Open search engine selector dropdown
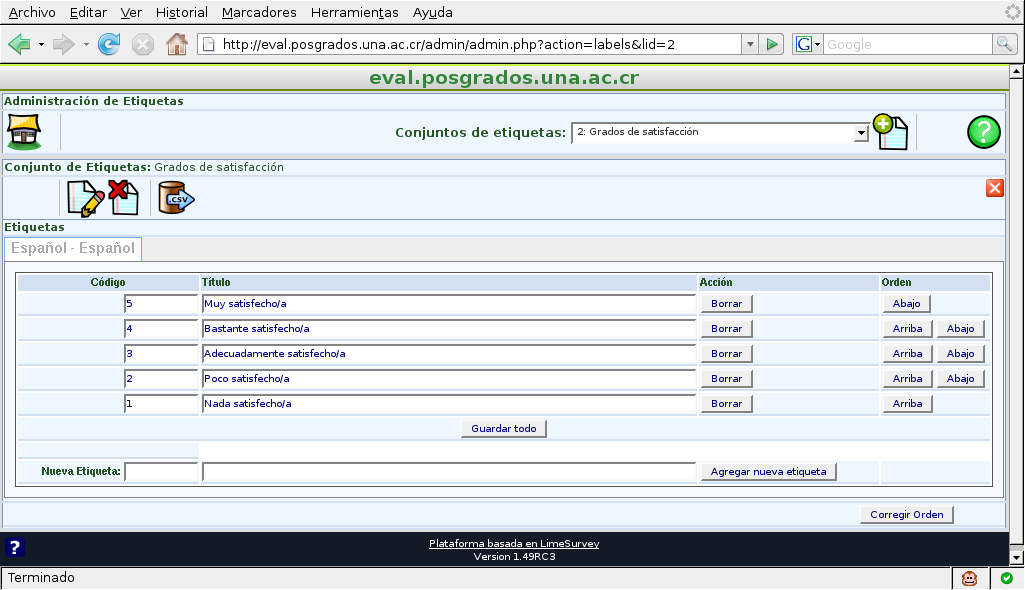This screenshot has height=590, width=1025. [x=808, y=44]
